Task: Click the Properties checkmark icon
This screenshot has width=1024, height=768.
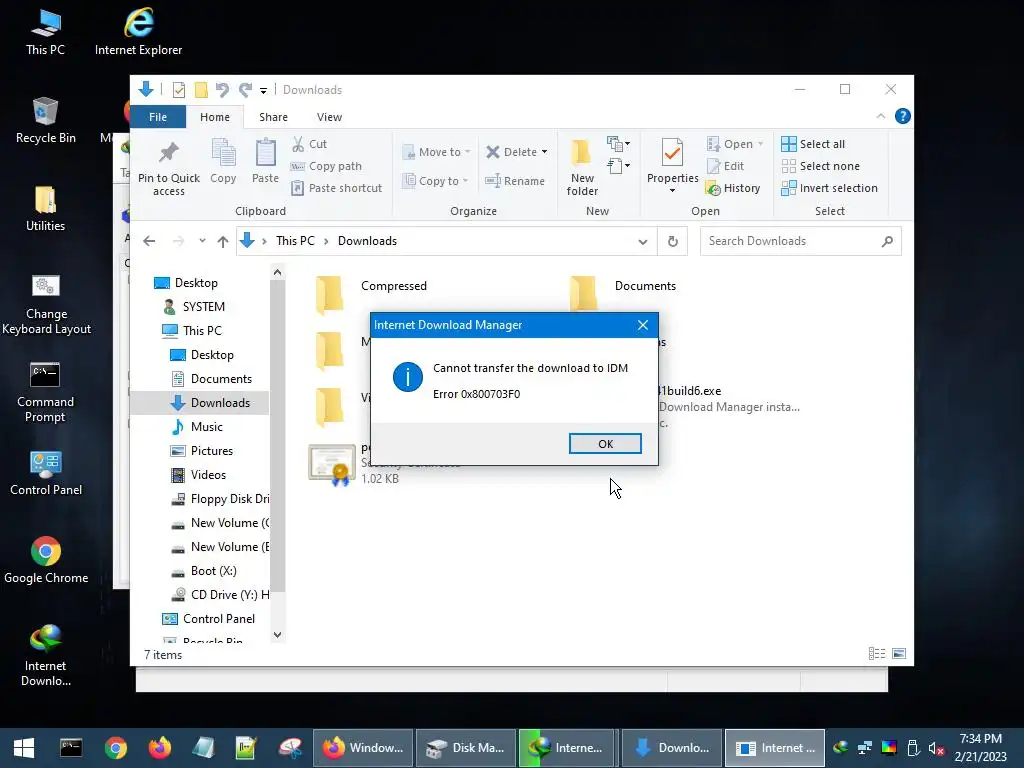Action: (x=673, y=153)
